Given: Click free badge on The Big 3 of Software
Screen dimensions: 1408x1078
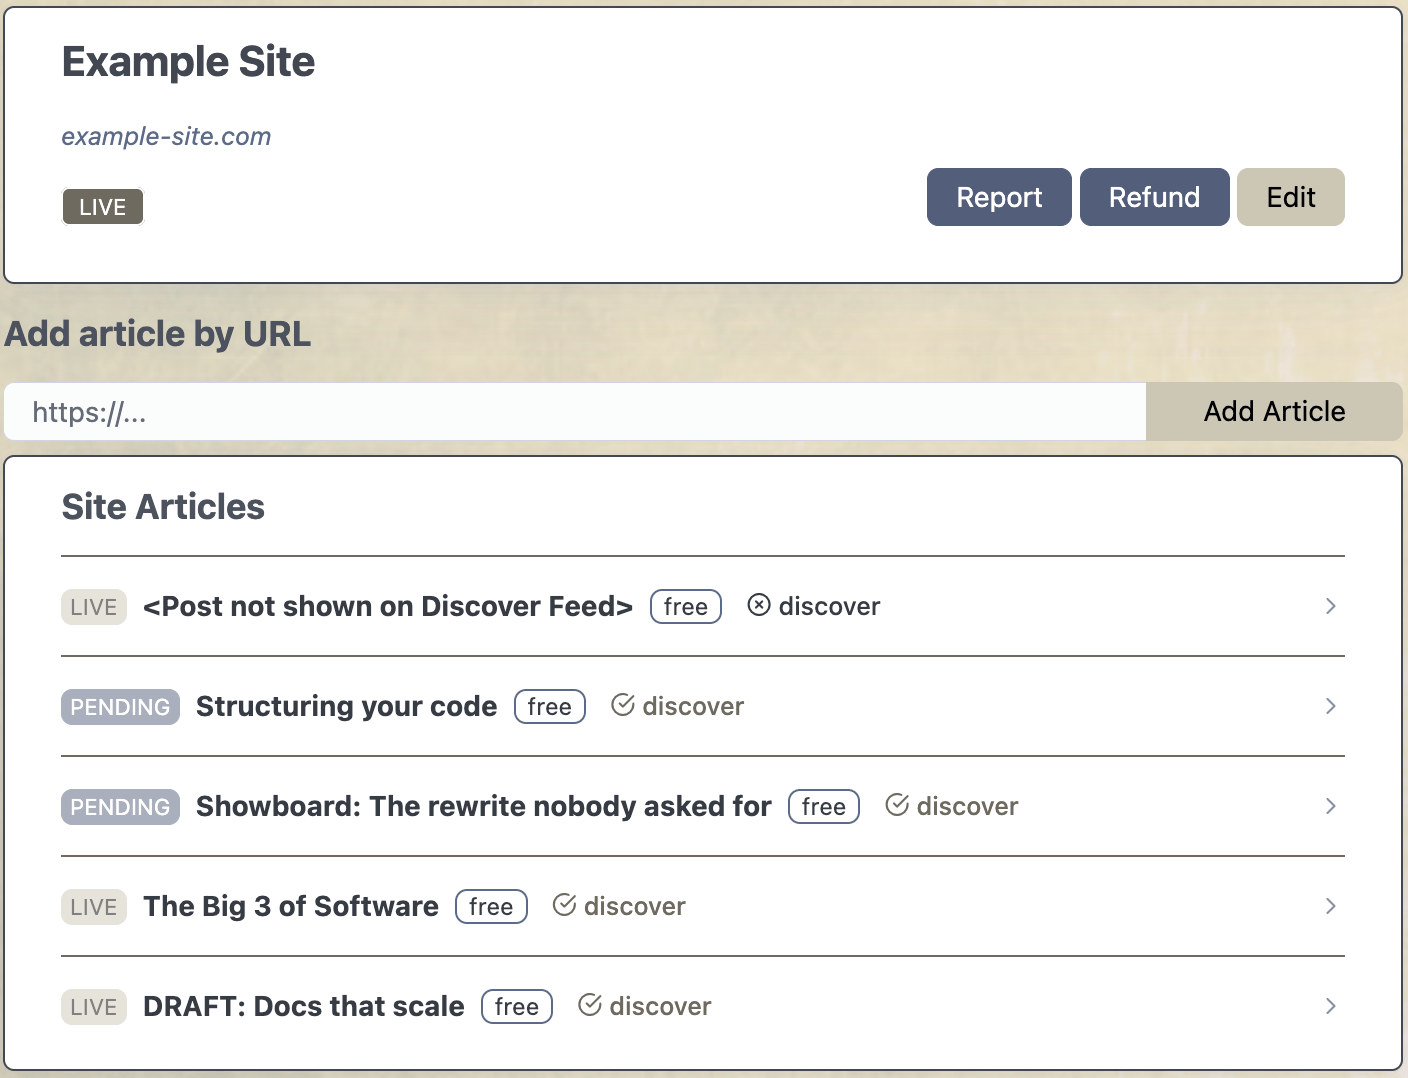Looking at the screenshot, I should (491, 906).
